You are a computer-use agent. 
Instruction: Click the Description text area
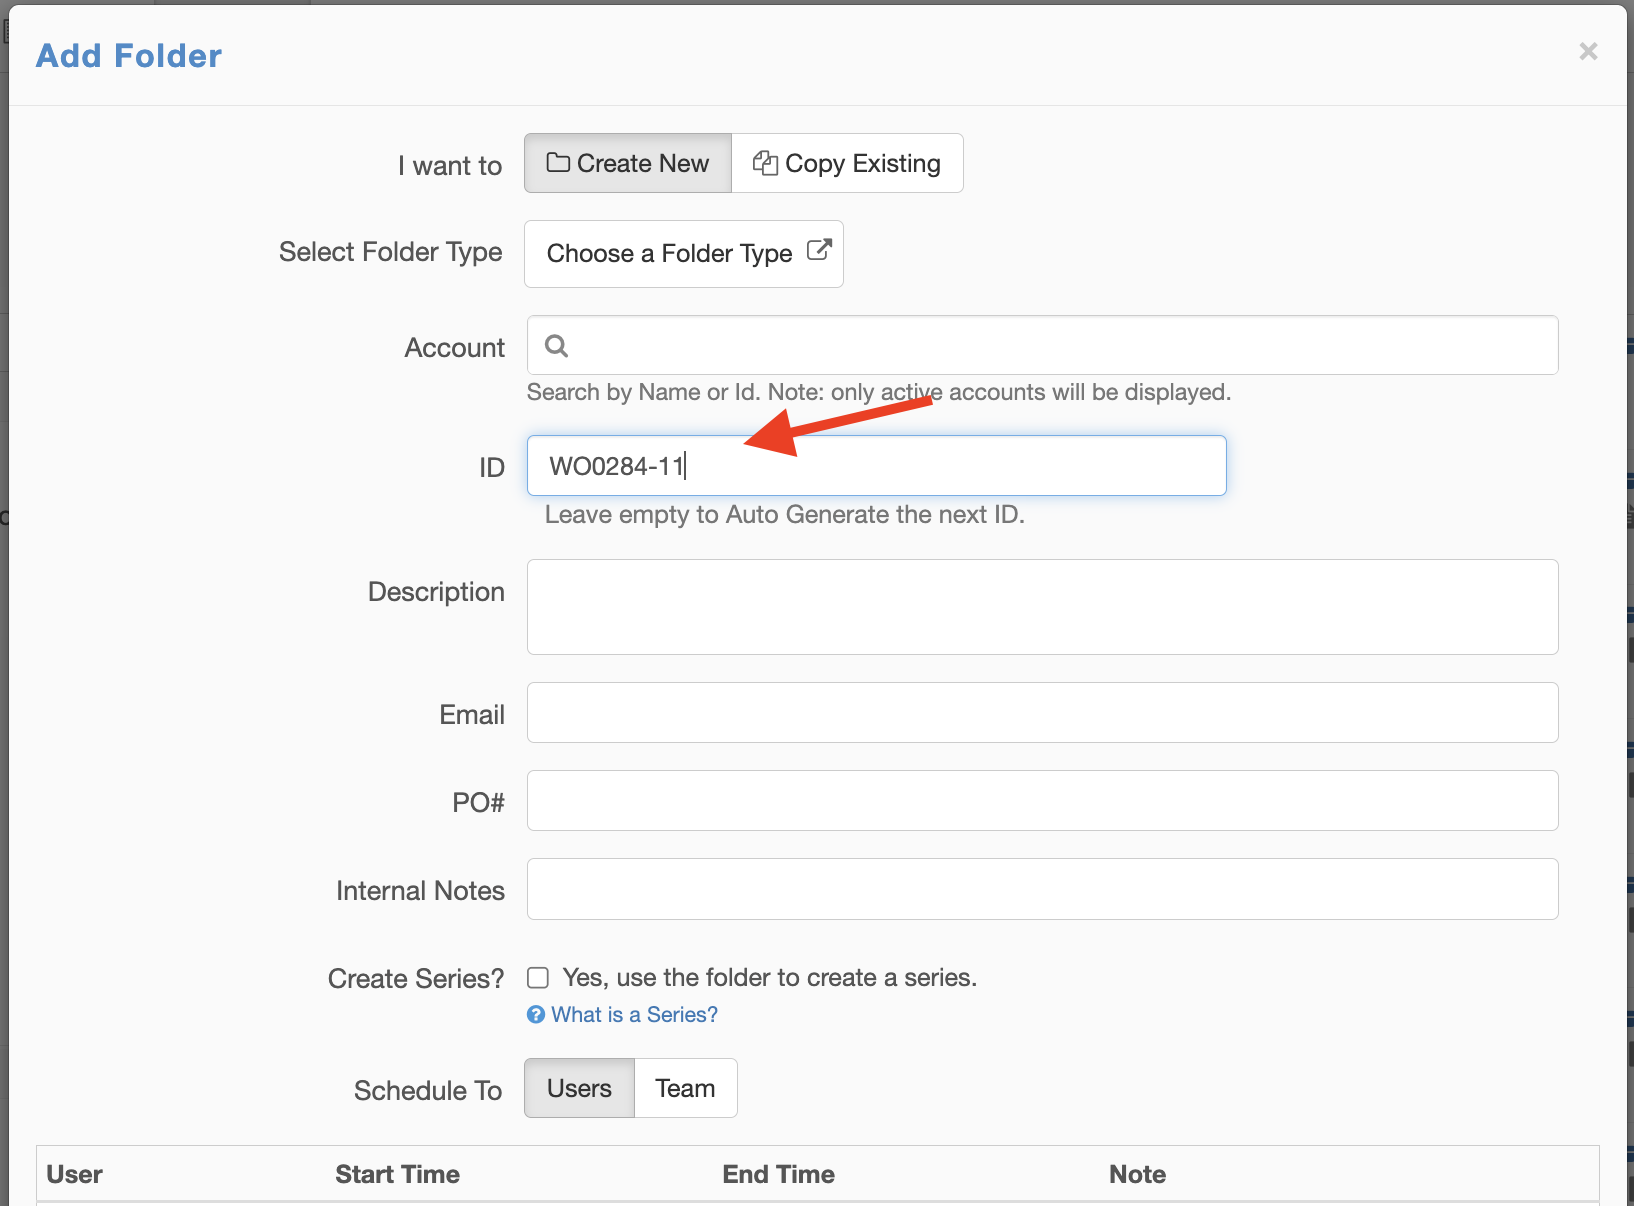[1042, 607]
